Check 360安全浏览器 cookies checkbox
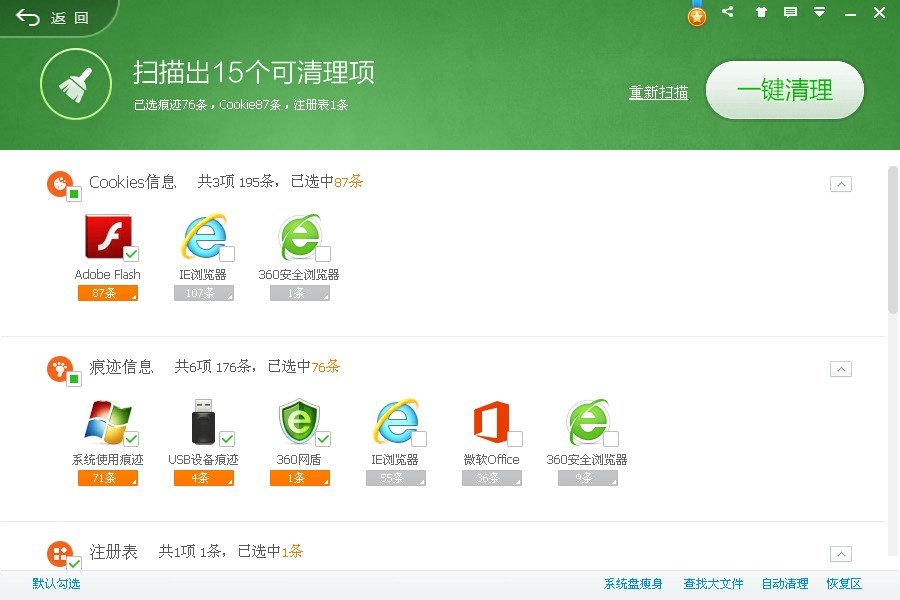The image size is (900, 600). click(x=323, y=254)
